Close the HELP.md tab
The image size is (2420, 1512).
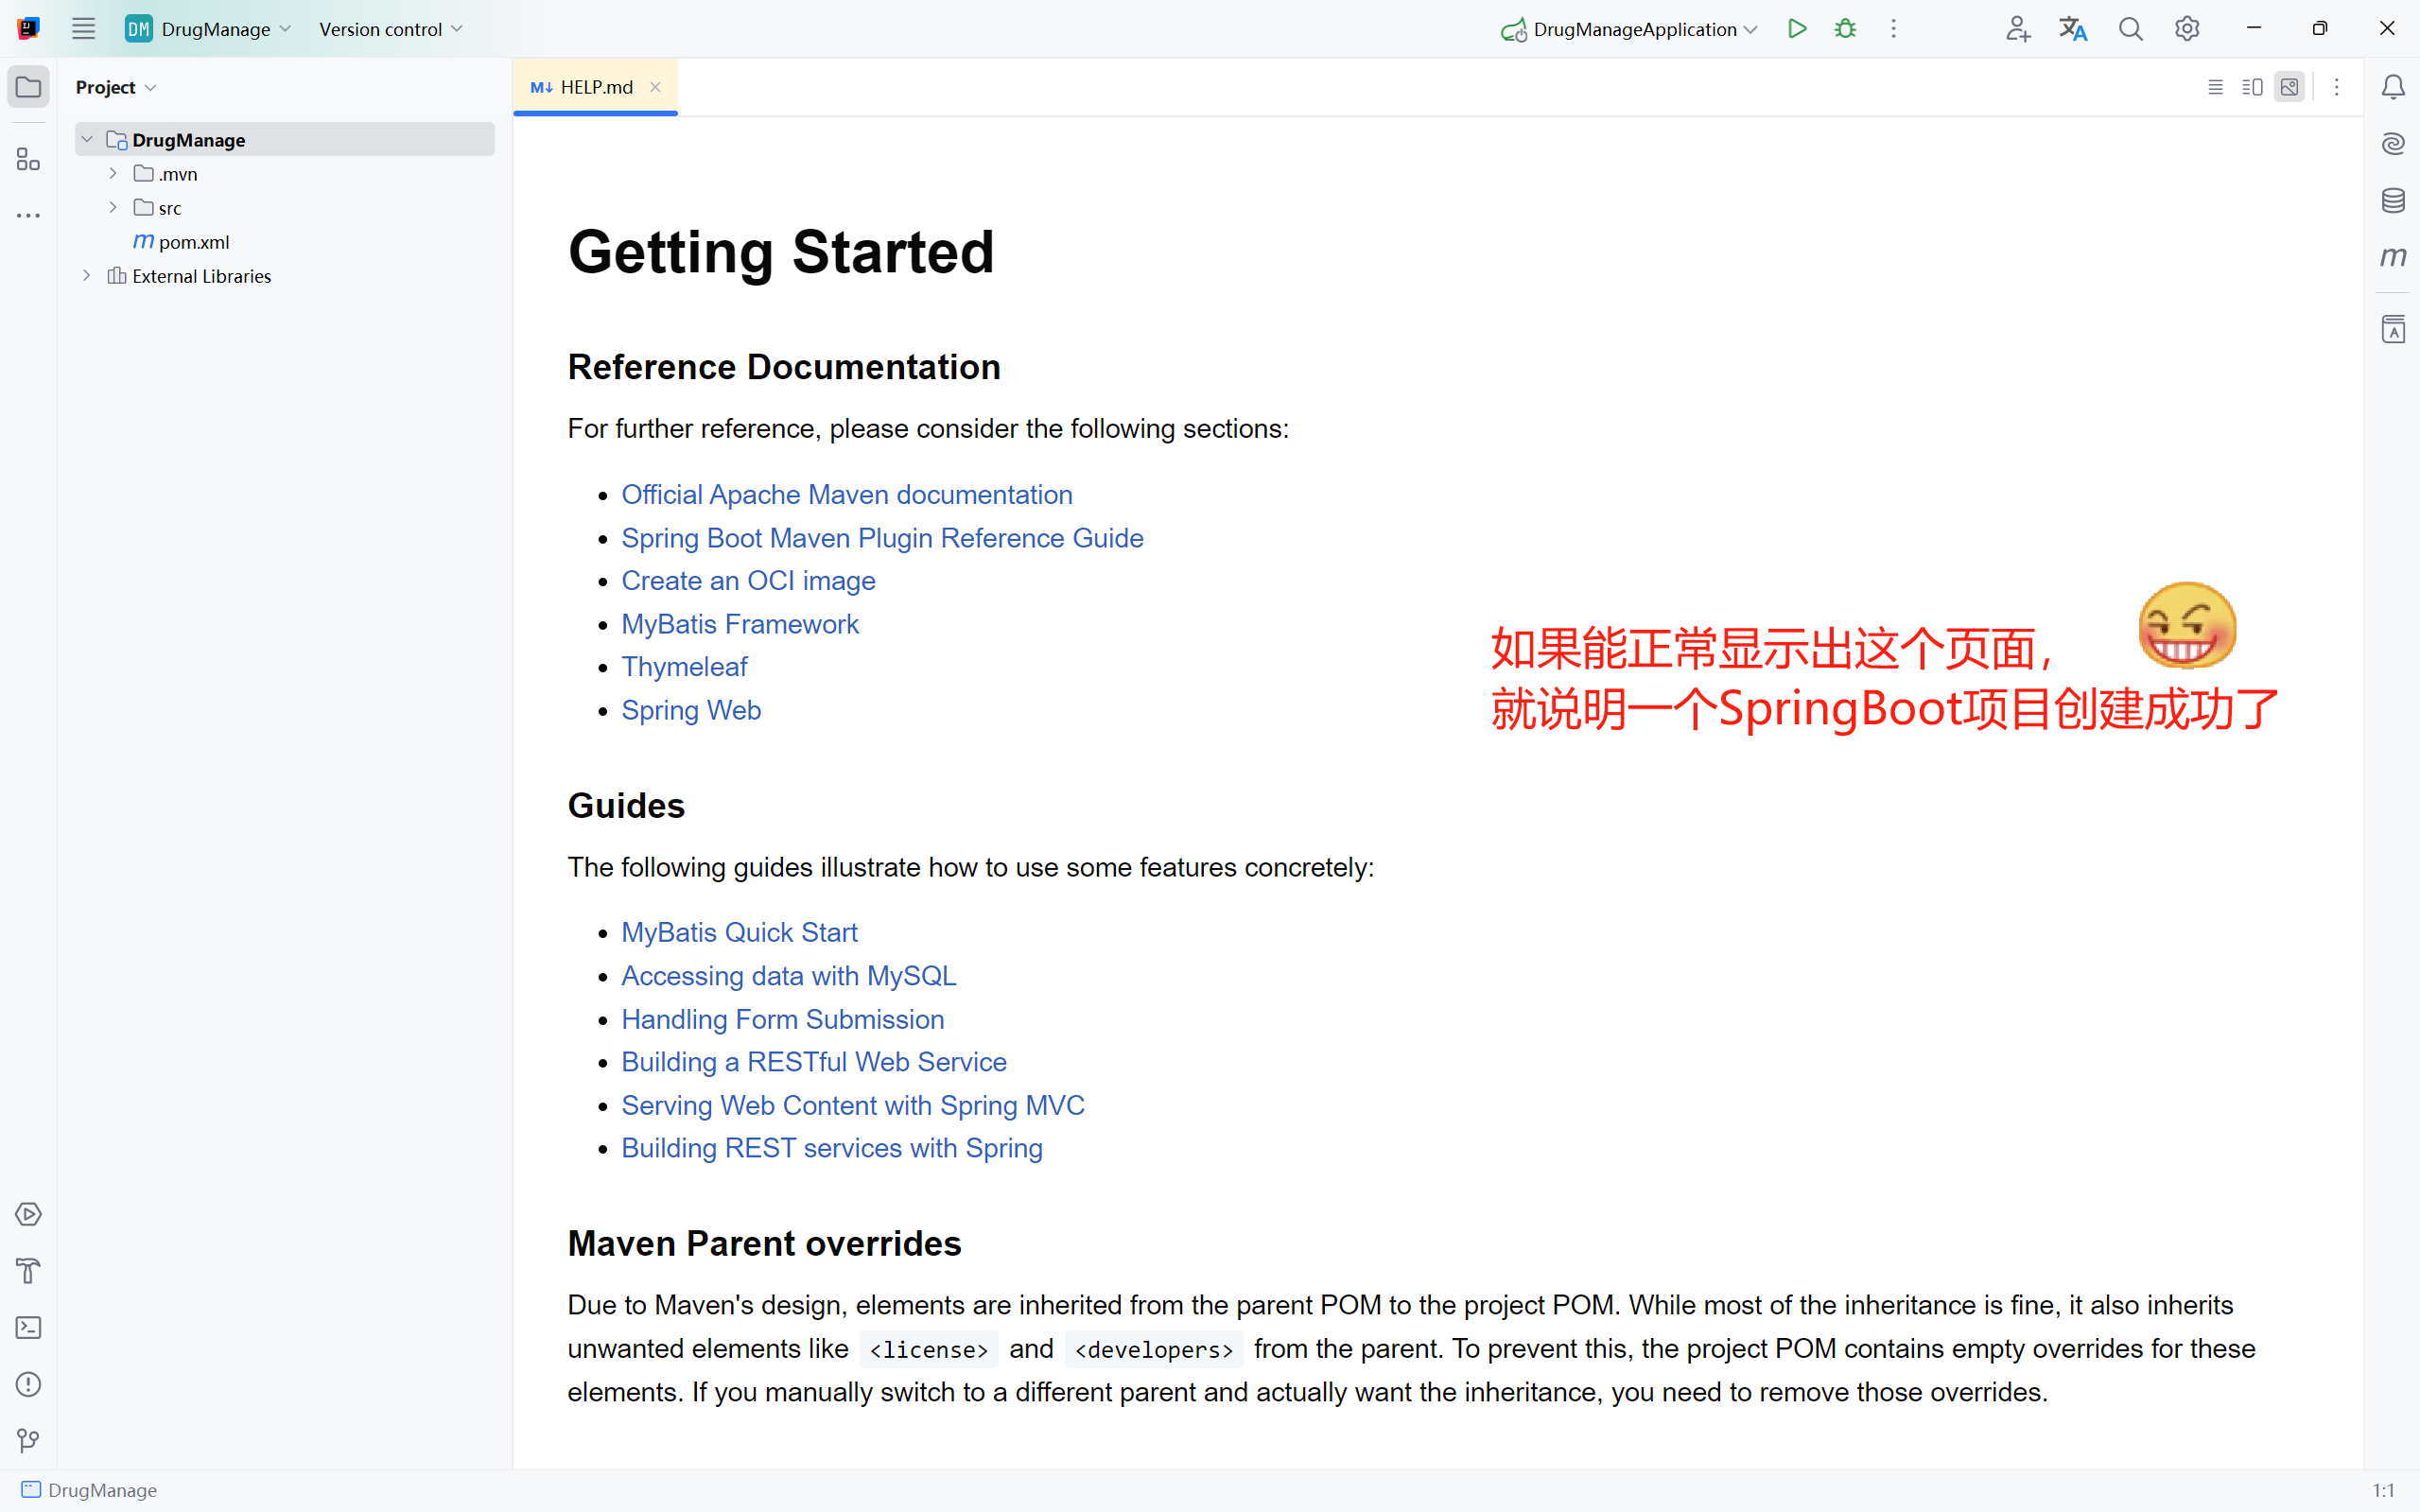[x=655, y=88]
